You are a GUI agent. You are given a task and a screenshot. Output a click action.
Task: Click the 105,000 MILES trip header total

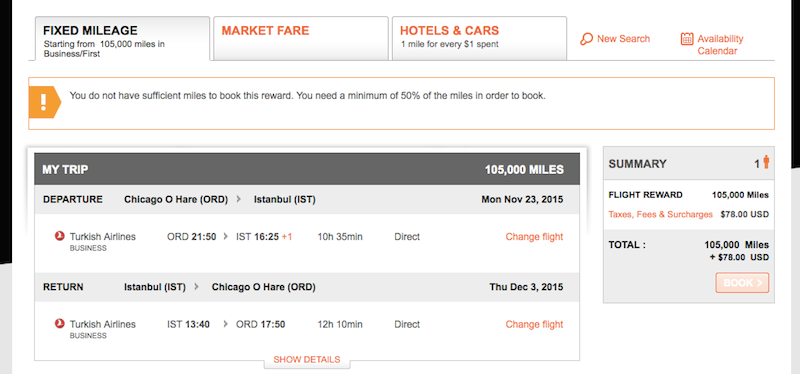pos(524,169)
